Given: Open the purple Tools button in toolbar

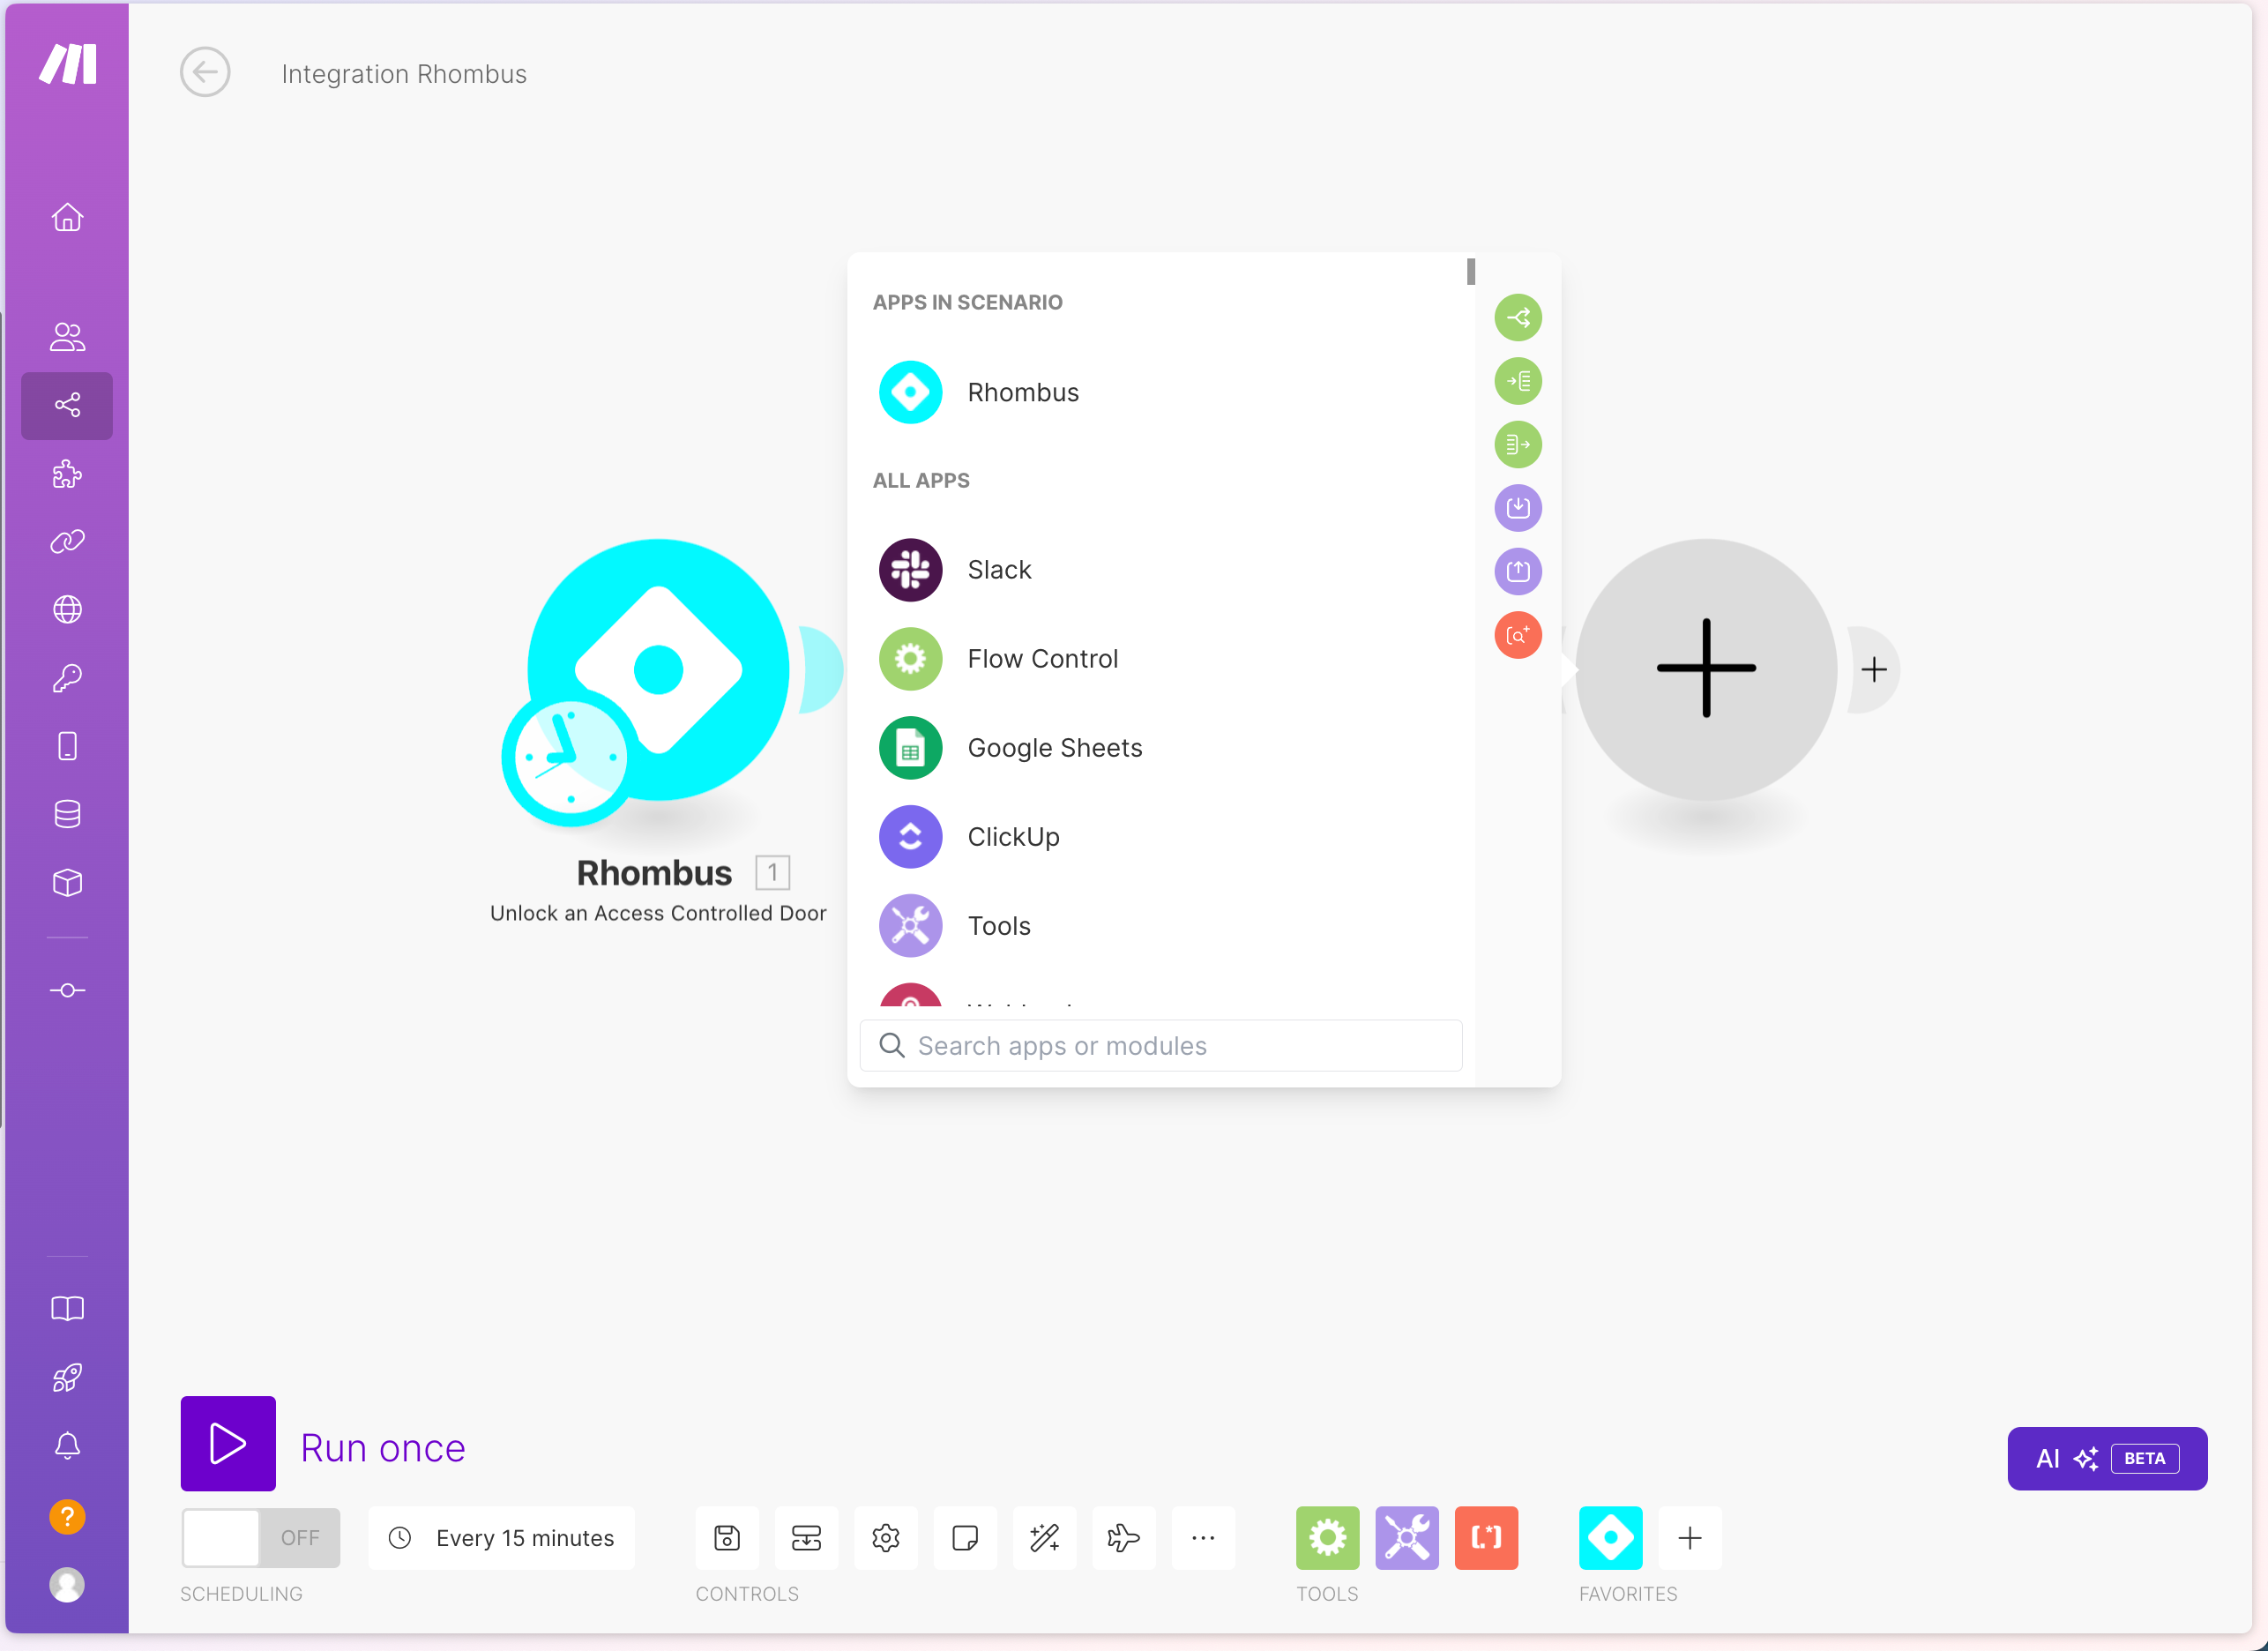Looking at the screenshot, I should pyautogui.click(x=1407, y=1538).
